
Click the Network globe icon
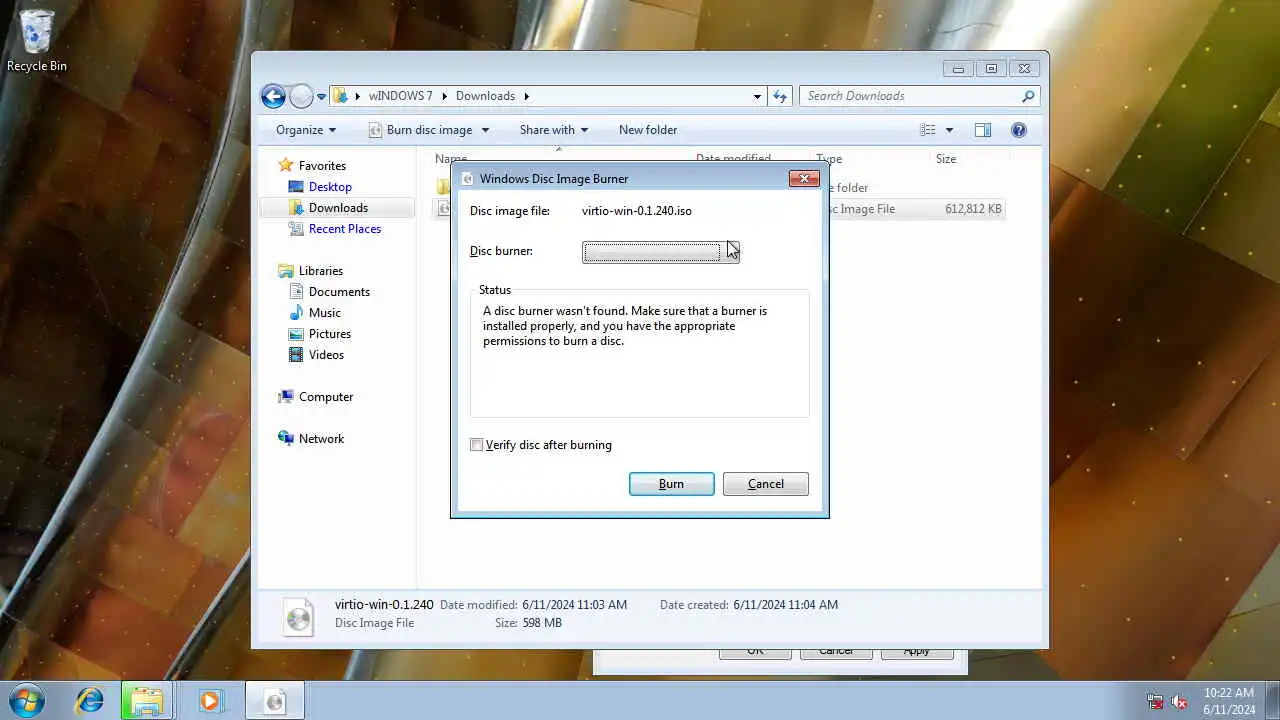pos(286,438)
